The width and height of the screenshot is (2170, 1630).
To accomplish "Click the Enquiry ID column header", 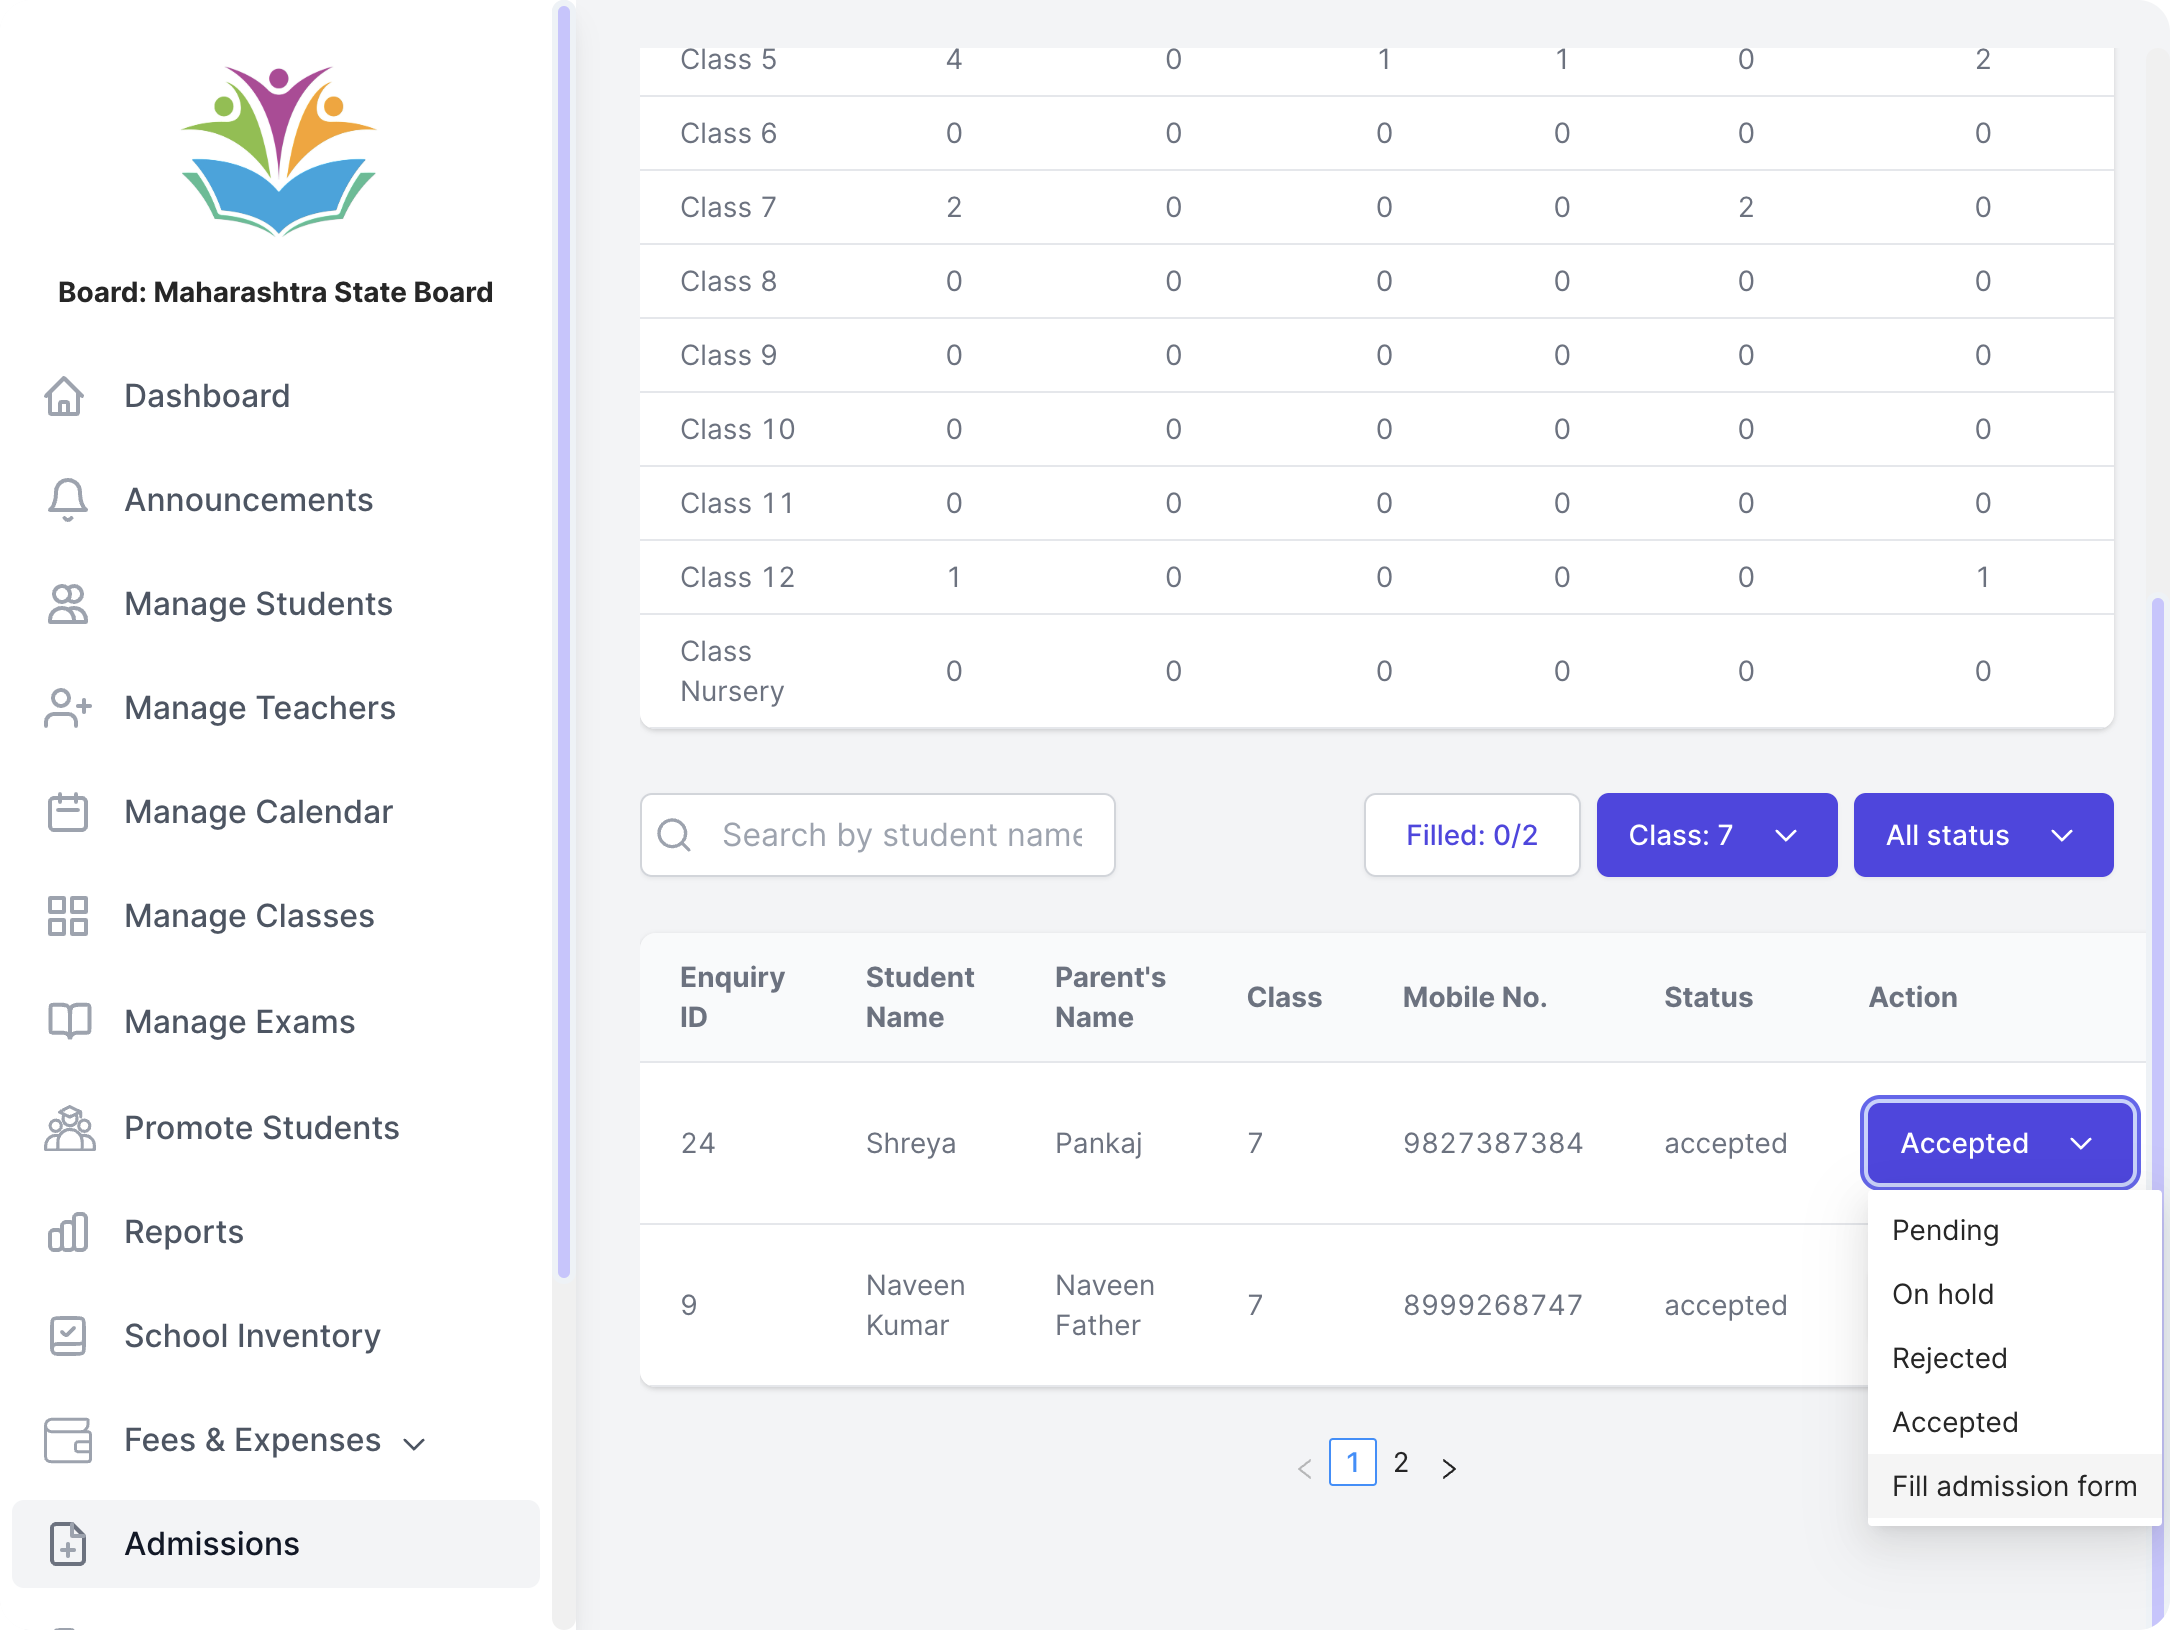I will pyautogui.click(x=732, y=997).
